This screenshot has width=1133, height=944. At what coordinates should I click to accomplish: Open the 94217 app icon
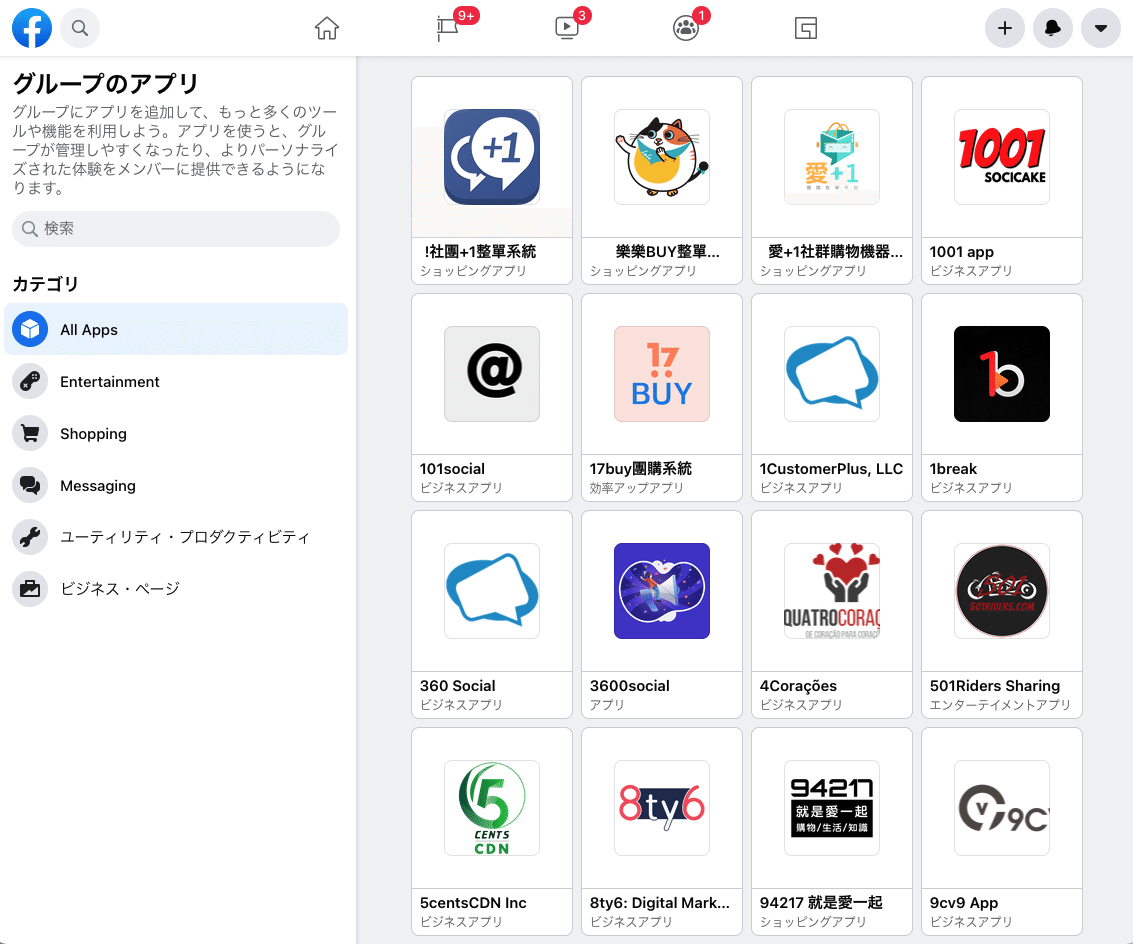tap(832, 808)
